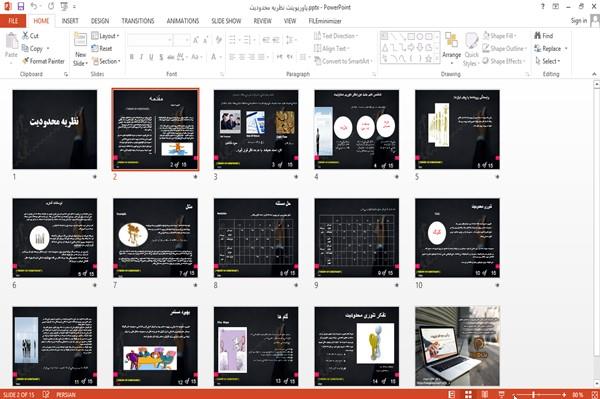Select slide 15 laptop thumbnail
The image size is (600, 399).
(x=457, y=346)
